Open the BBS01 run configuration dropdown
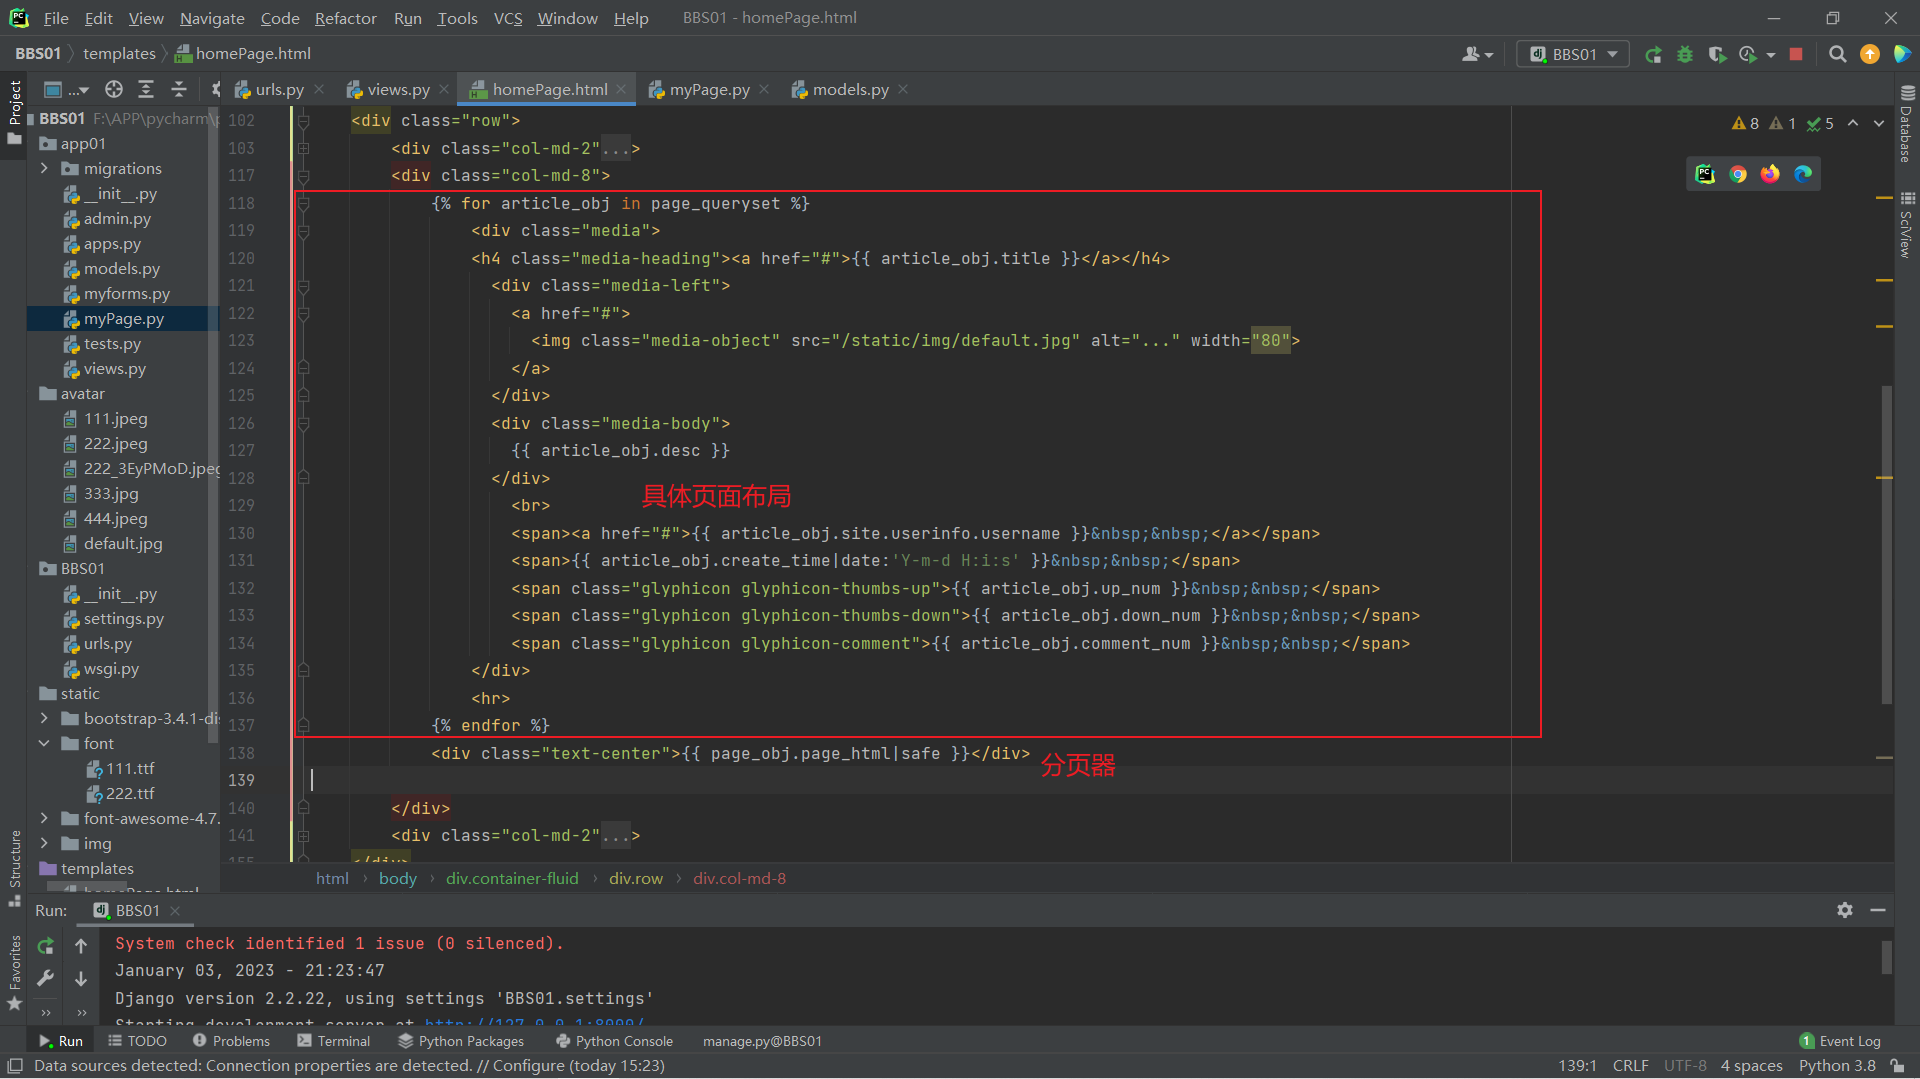The width and height of the screenshot is (1920, 1079). tap(1573, 54)
